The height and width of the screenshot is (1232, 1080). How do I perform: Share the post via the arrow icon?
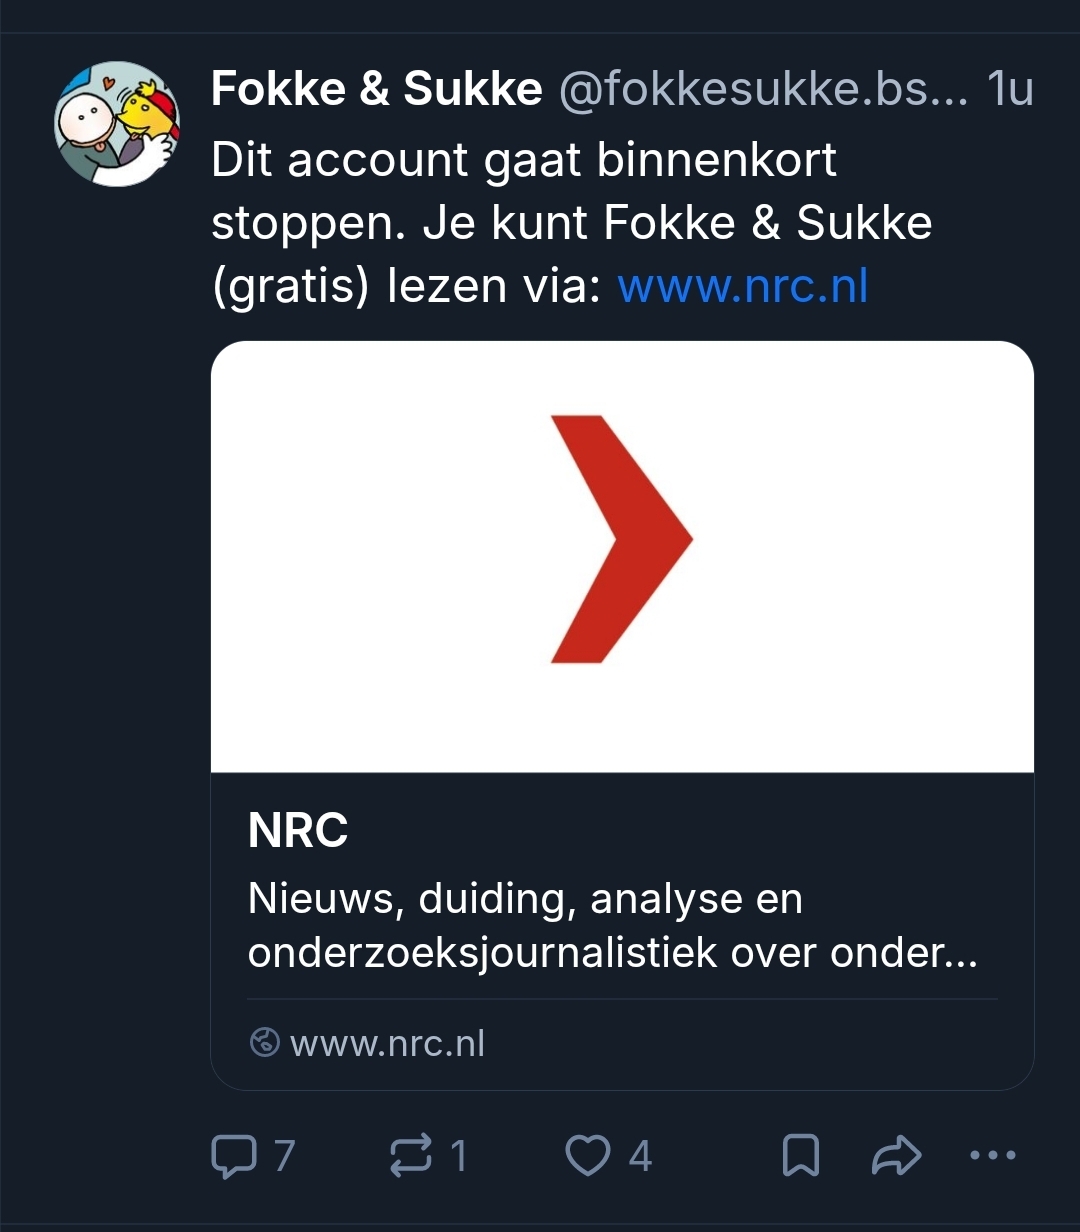point(896,1156)
